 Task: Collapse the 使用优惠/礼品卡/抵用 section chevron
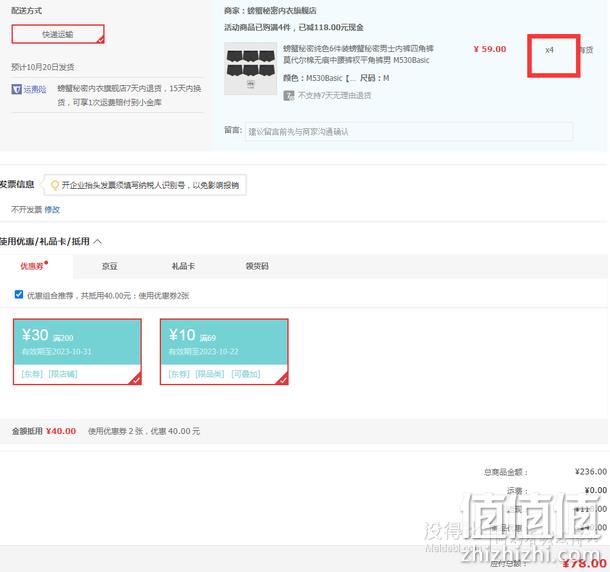[x=98, y=242]
